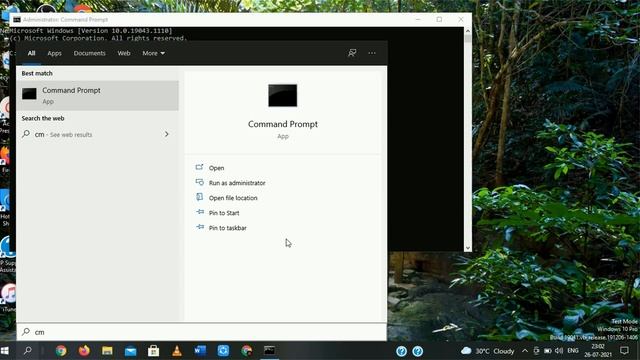The image size is (640, 360).
Task: Click the scroll down arrow in Command Prompt window
Action: (x=468, y=248)
